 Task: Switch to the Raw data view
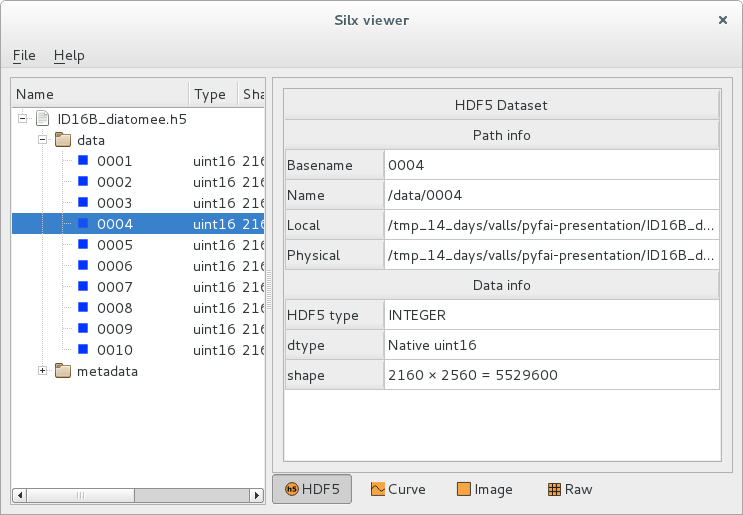pyautogui.click(x=569, y=489)
